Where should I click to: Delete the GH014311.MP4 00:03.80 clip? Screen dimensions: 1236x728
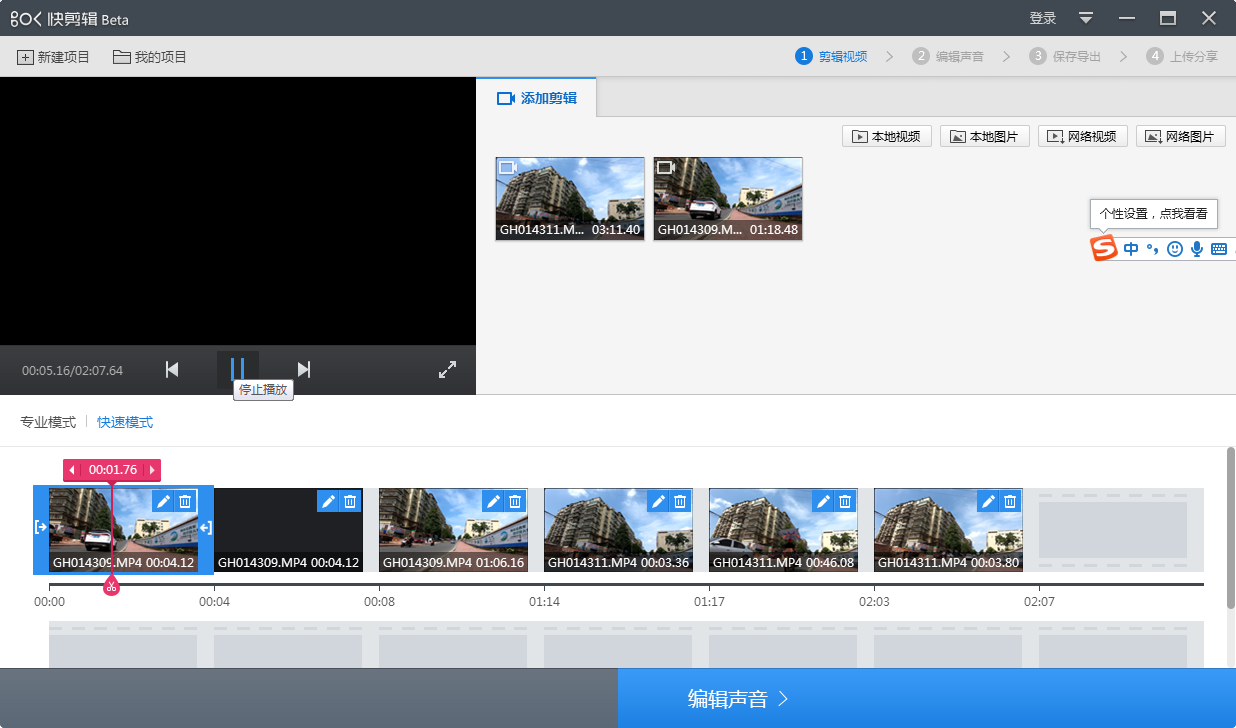coord(1010,501)
